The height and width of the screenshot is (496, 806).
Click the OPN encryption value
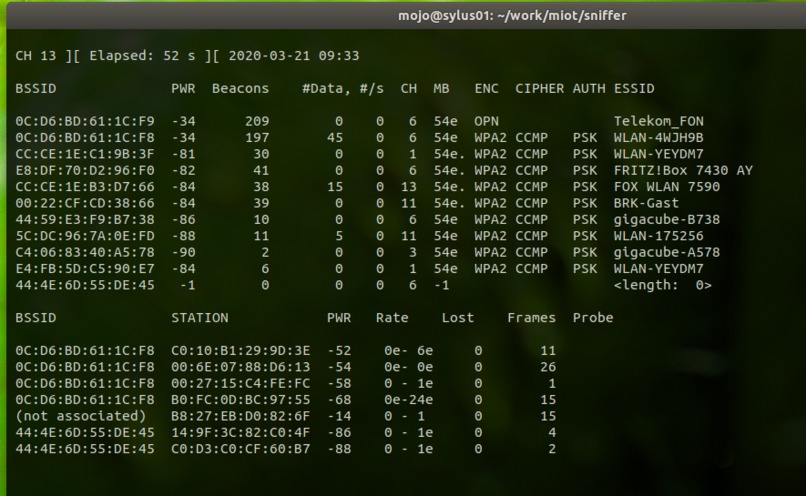[x=486, y=121]
